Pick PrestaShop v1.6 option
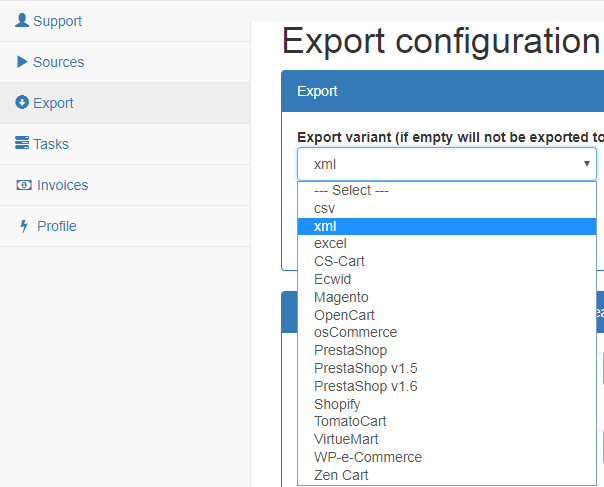Screen dimensions: 604x487 (x=447, y=386)
